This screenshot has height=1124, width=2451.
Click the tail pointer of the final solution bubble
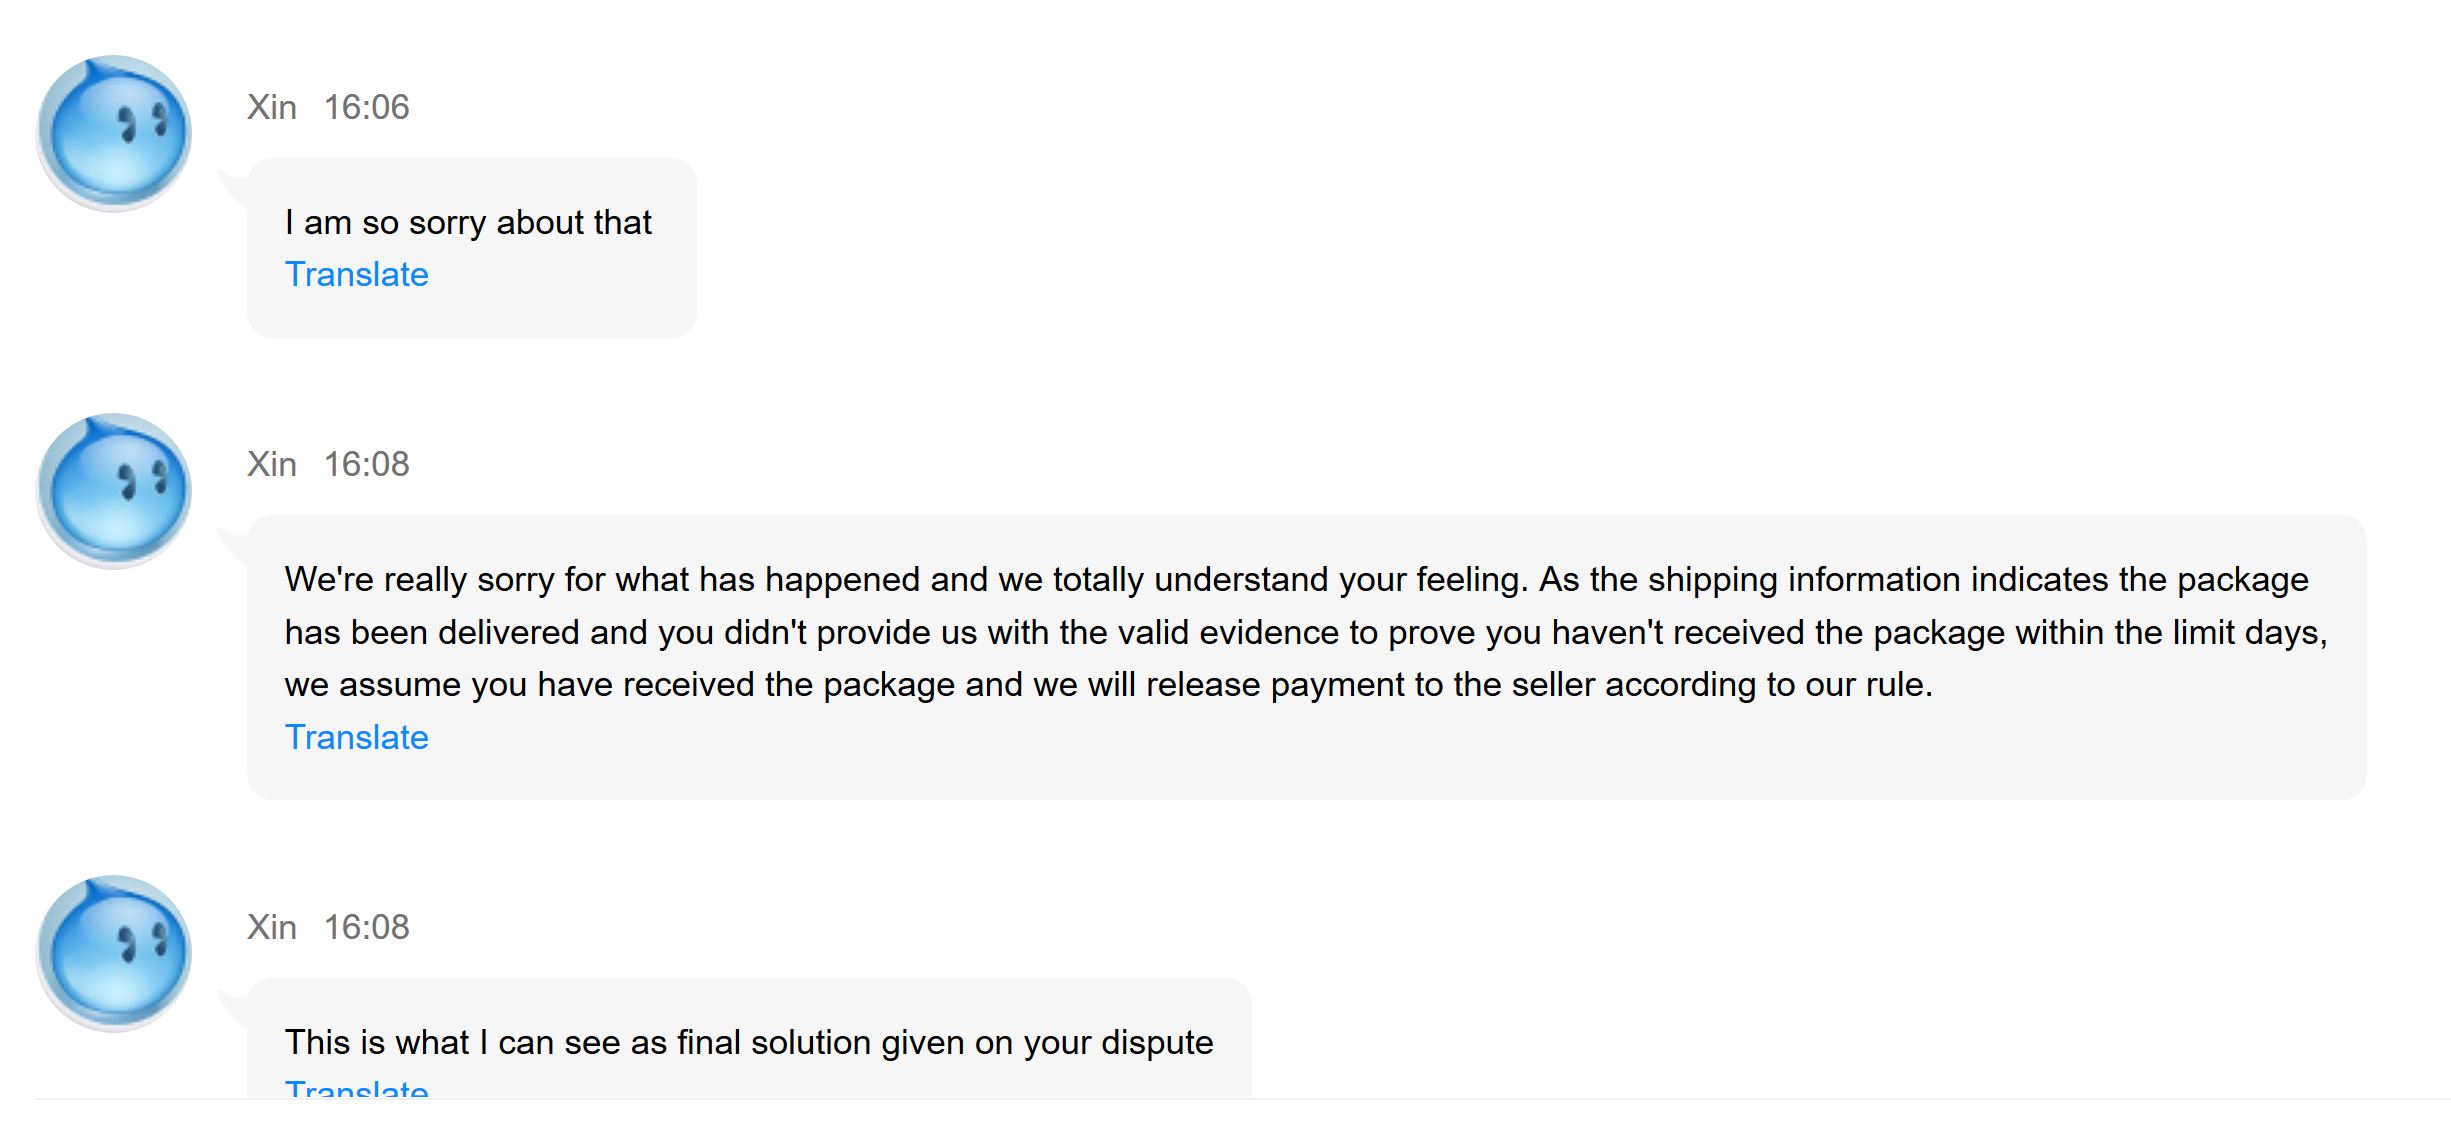[x=233, y=1006]
